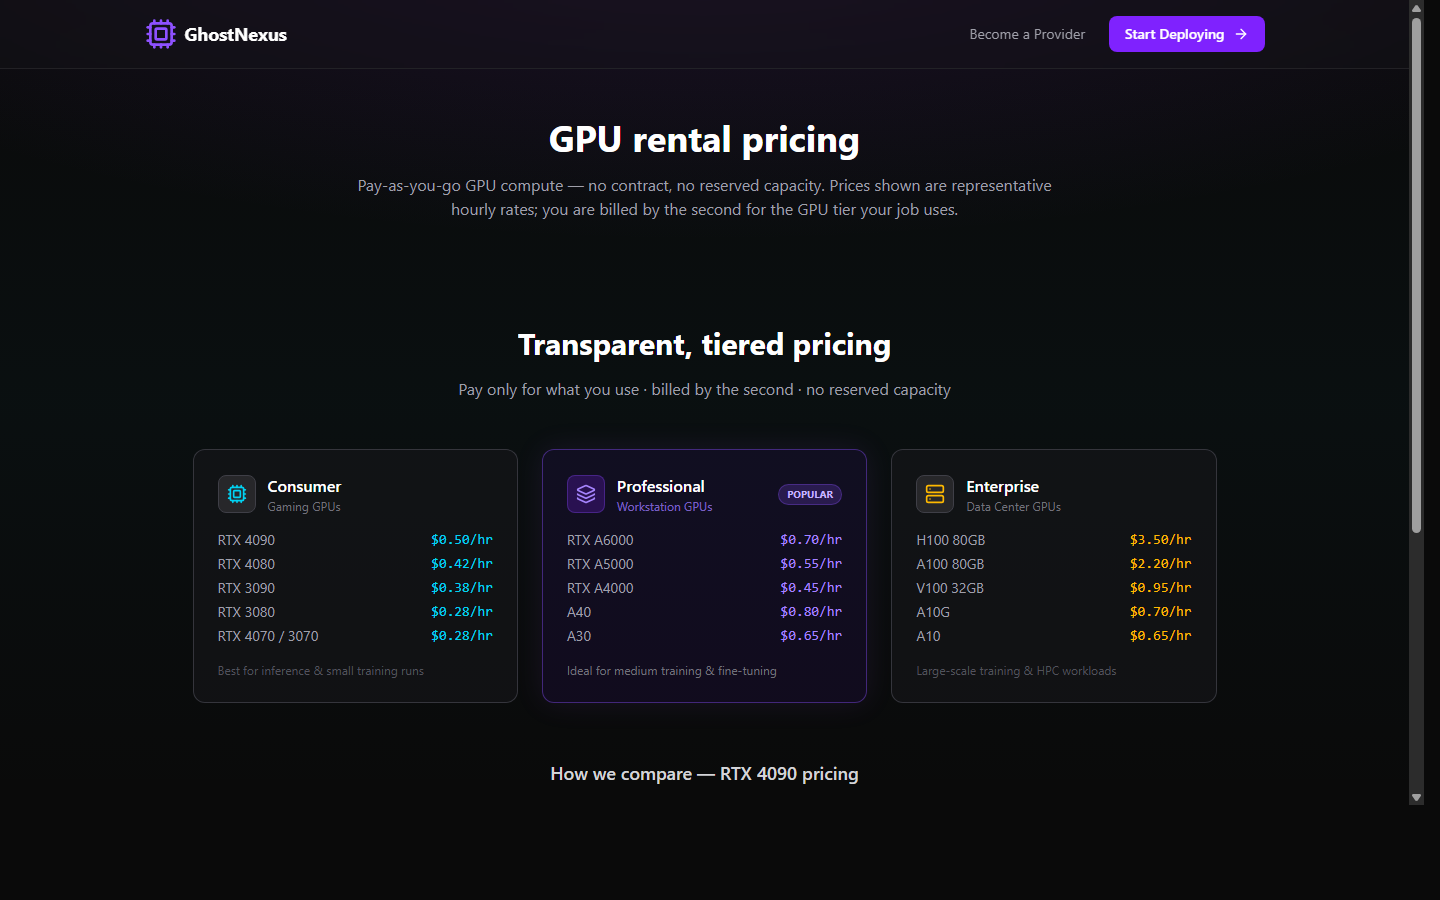The width and height of the screenshot is (1440, 900).
Task: Select the RTX 4090 price of $0.50/hr
Action: pos(461,539)
